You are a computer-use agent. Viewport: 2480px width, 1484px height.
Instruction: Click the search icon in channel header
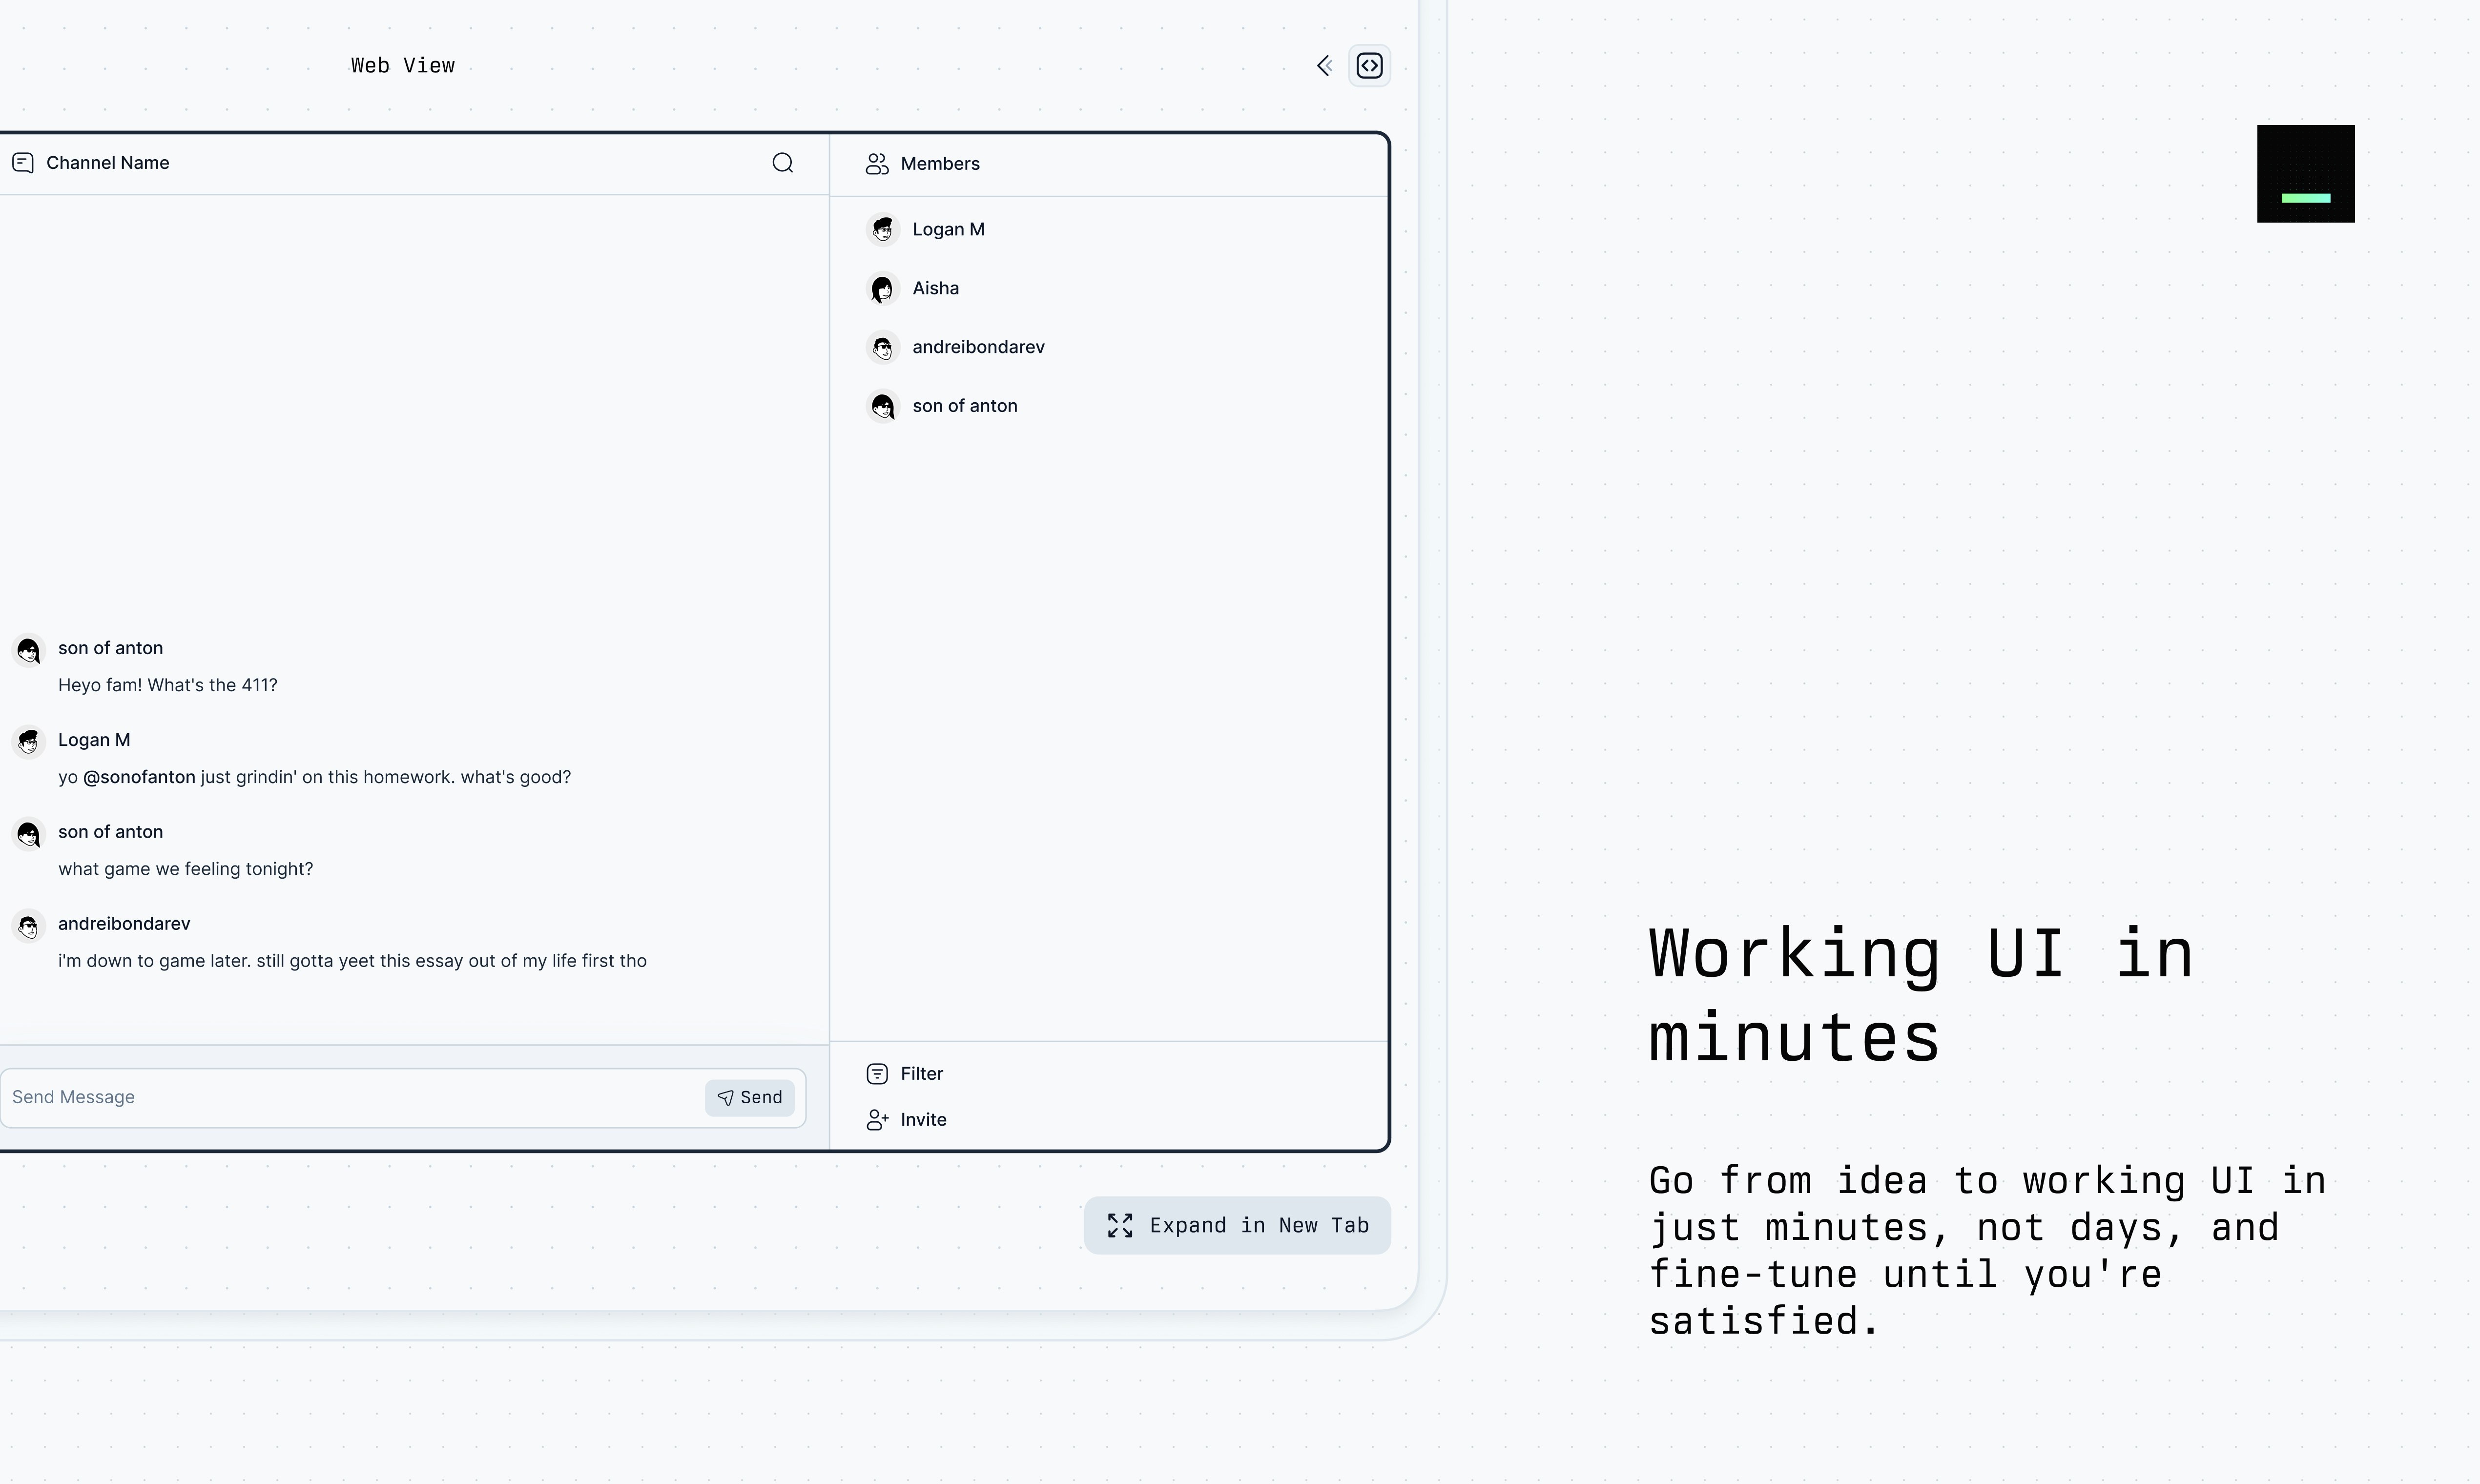point(783,163)
